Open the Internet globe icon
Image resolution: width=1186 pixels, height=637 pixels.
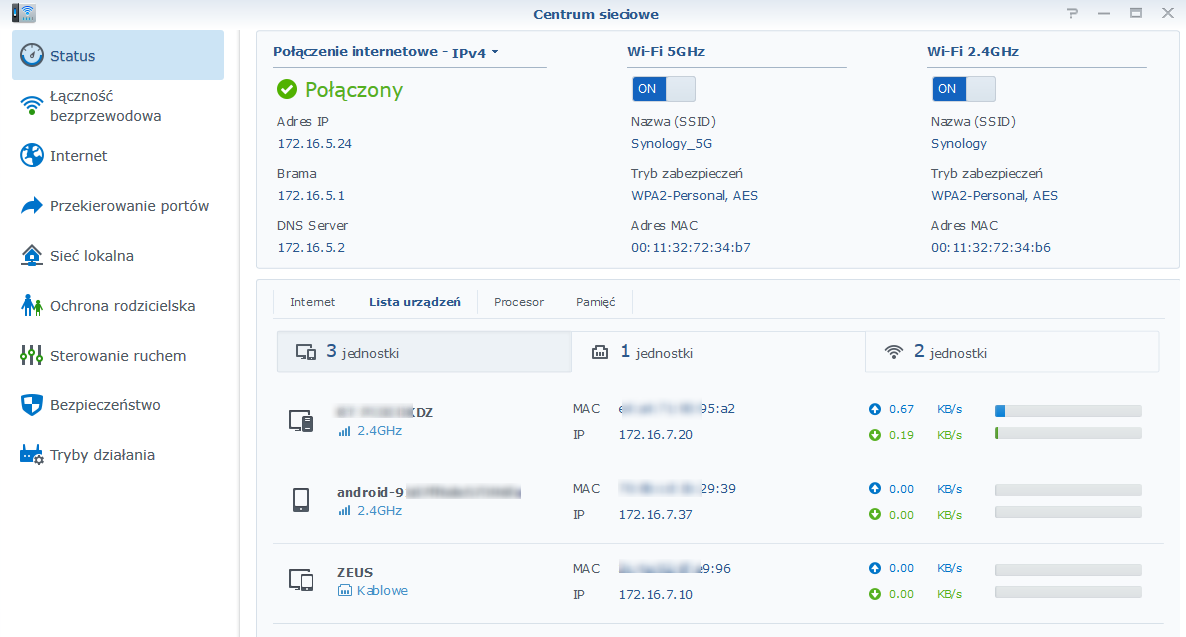[x=32, y=155]
